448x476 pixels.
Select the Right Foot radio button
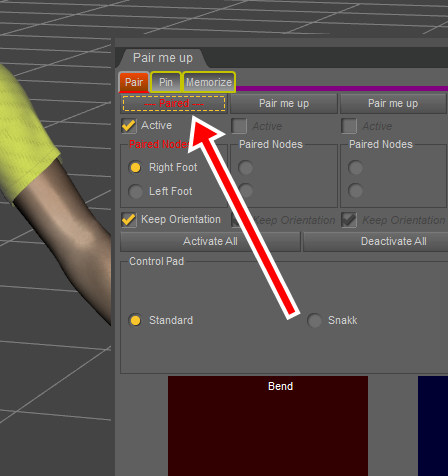click(135, 167)
